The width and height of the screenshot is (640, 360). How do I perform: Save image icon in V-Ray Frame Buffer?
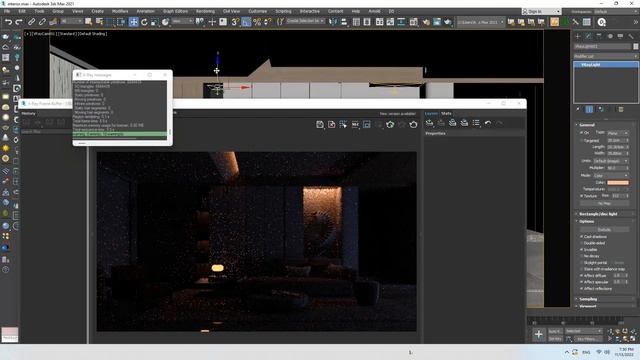[320, 124]
